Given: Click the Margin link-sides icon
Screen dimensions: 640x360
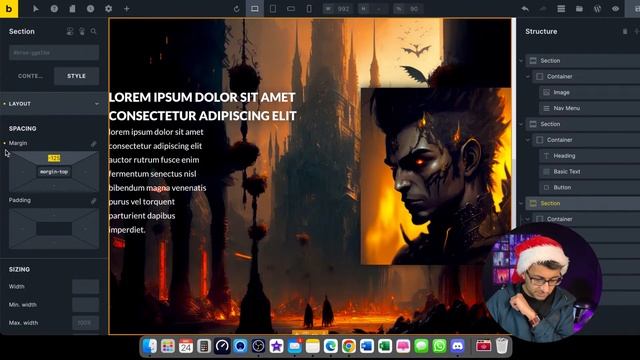Looking at the screenshot, I should coord(93,143).
